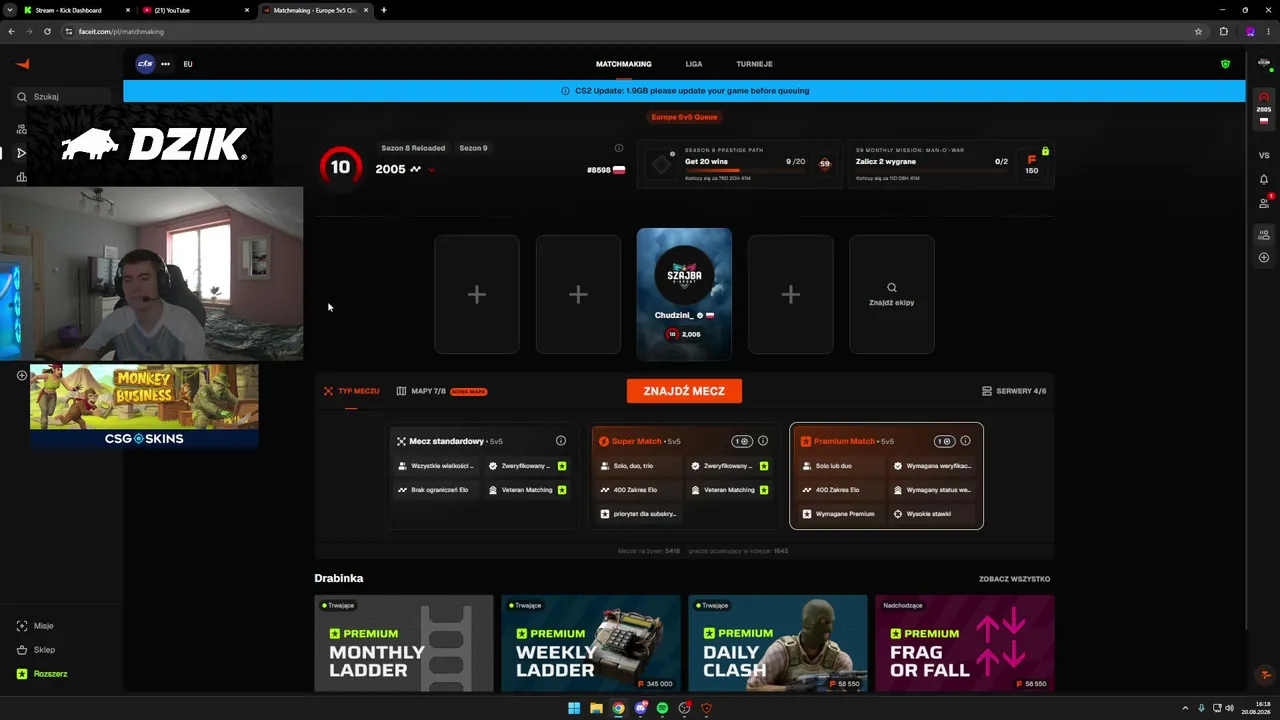Open the Premium Daily Clash card
This screenshot has width=1280, height=720.
point(778,643)
